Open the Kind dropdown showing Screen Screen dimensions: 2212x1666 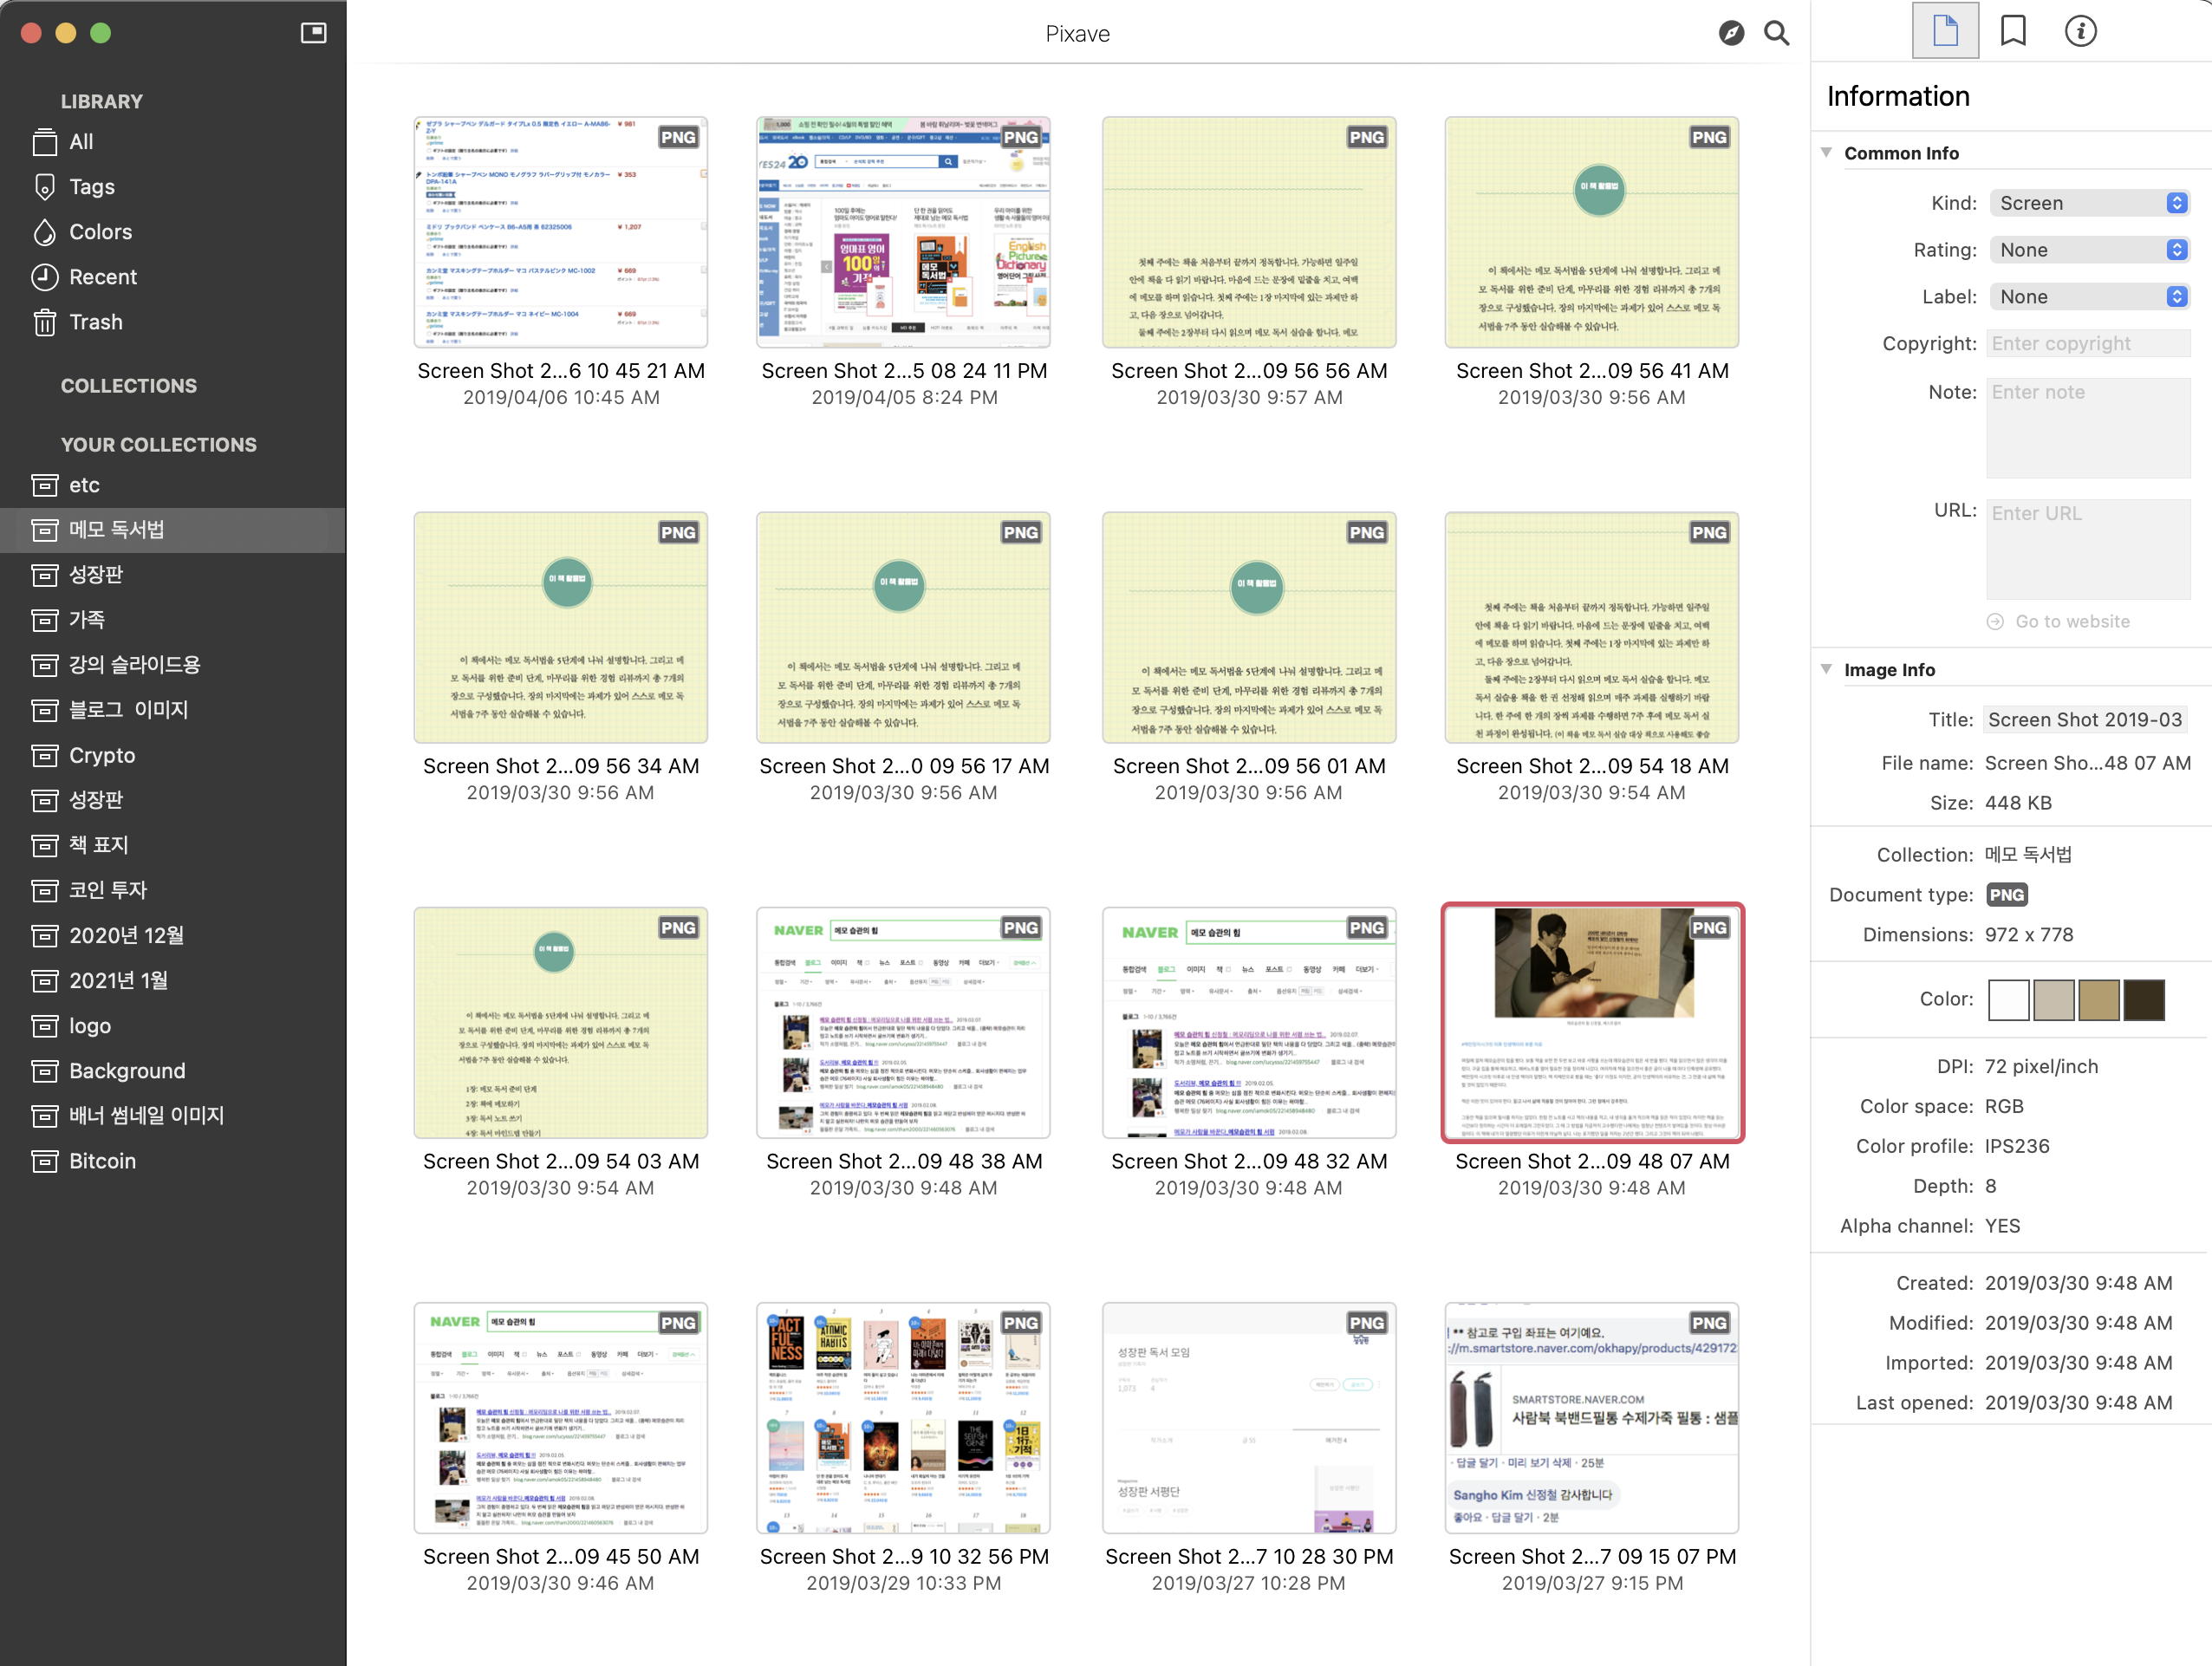[x=2088, y=203]
